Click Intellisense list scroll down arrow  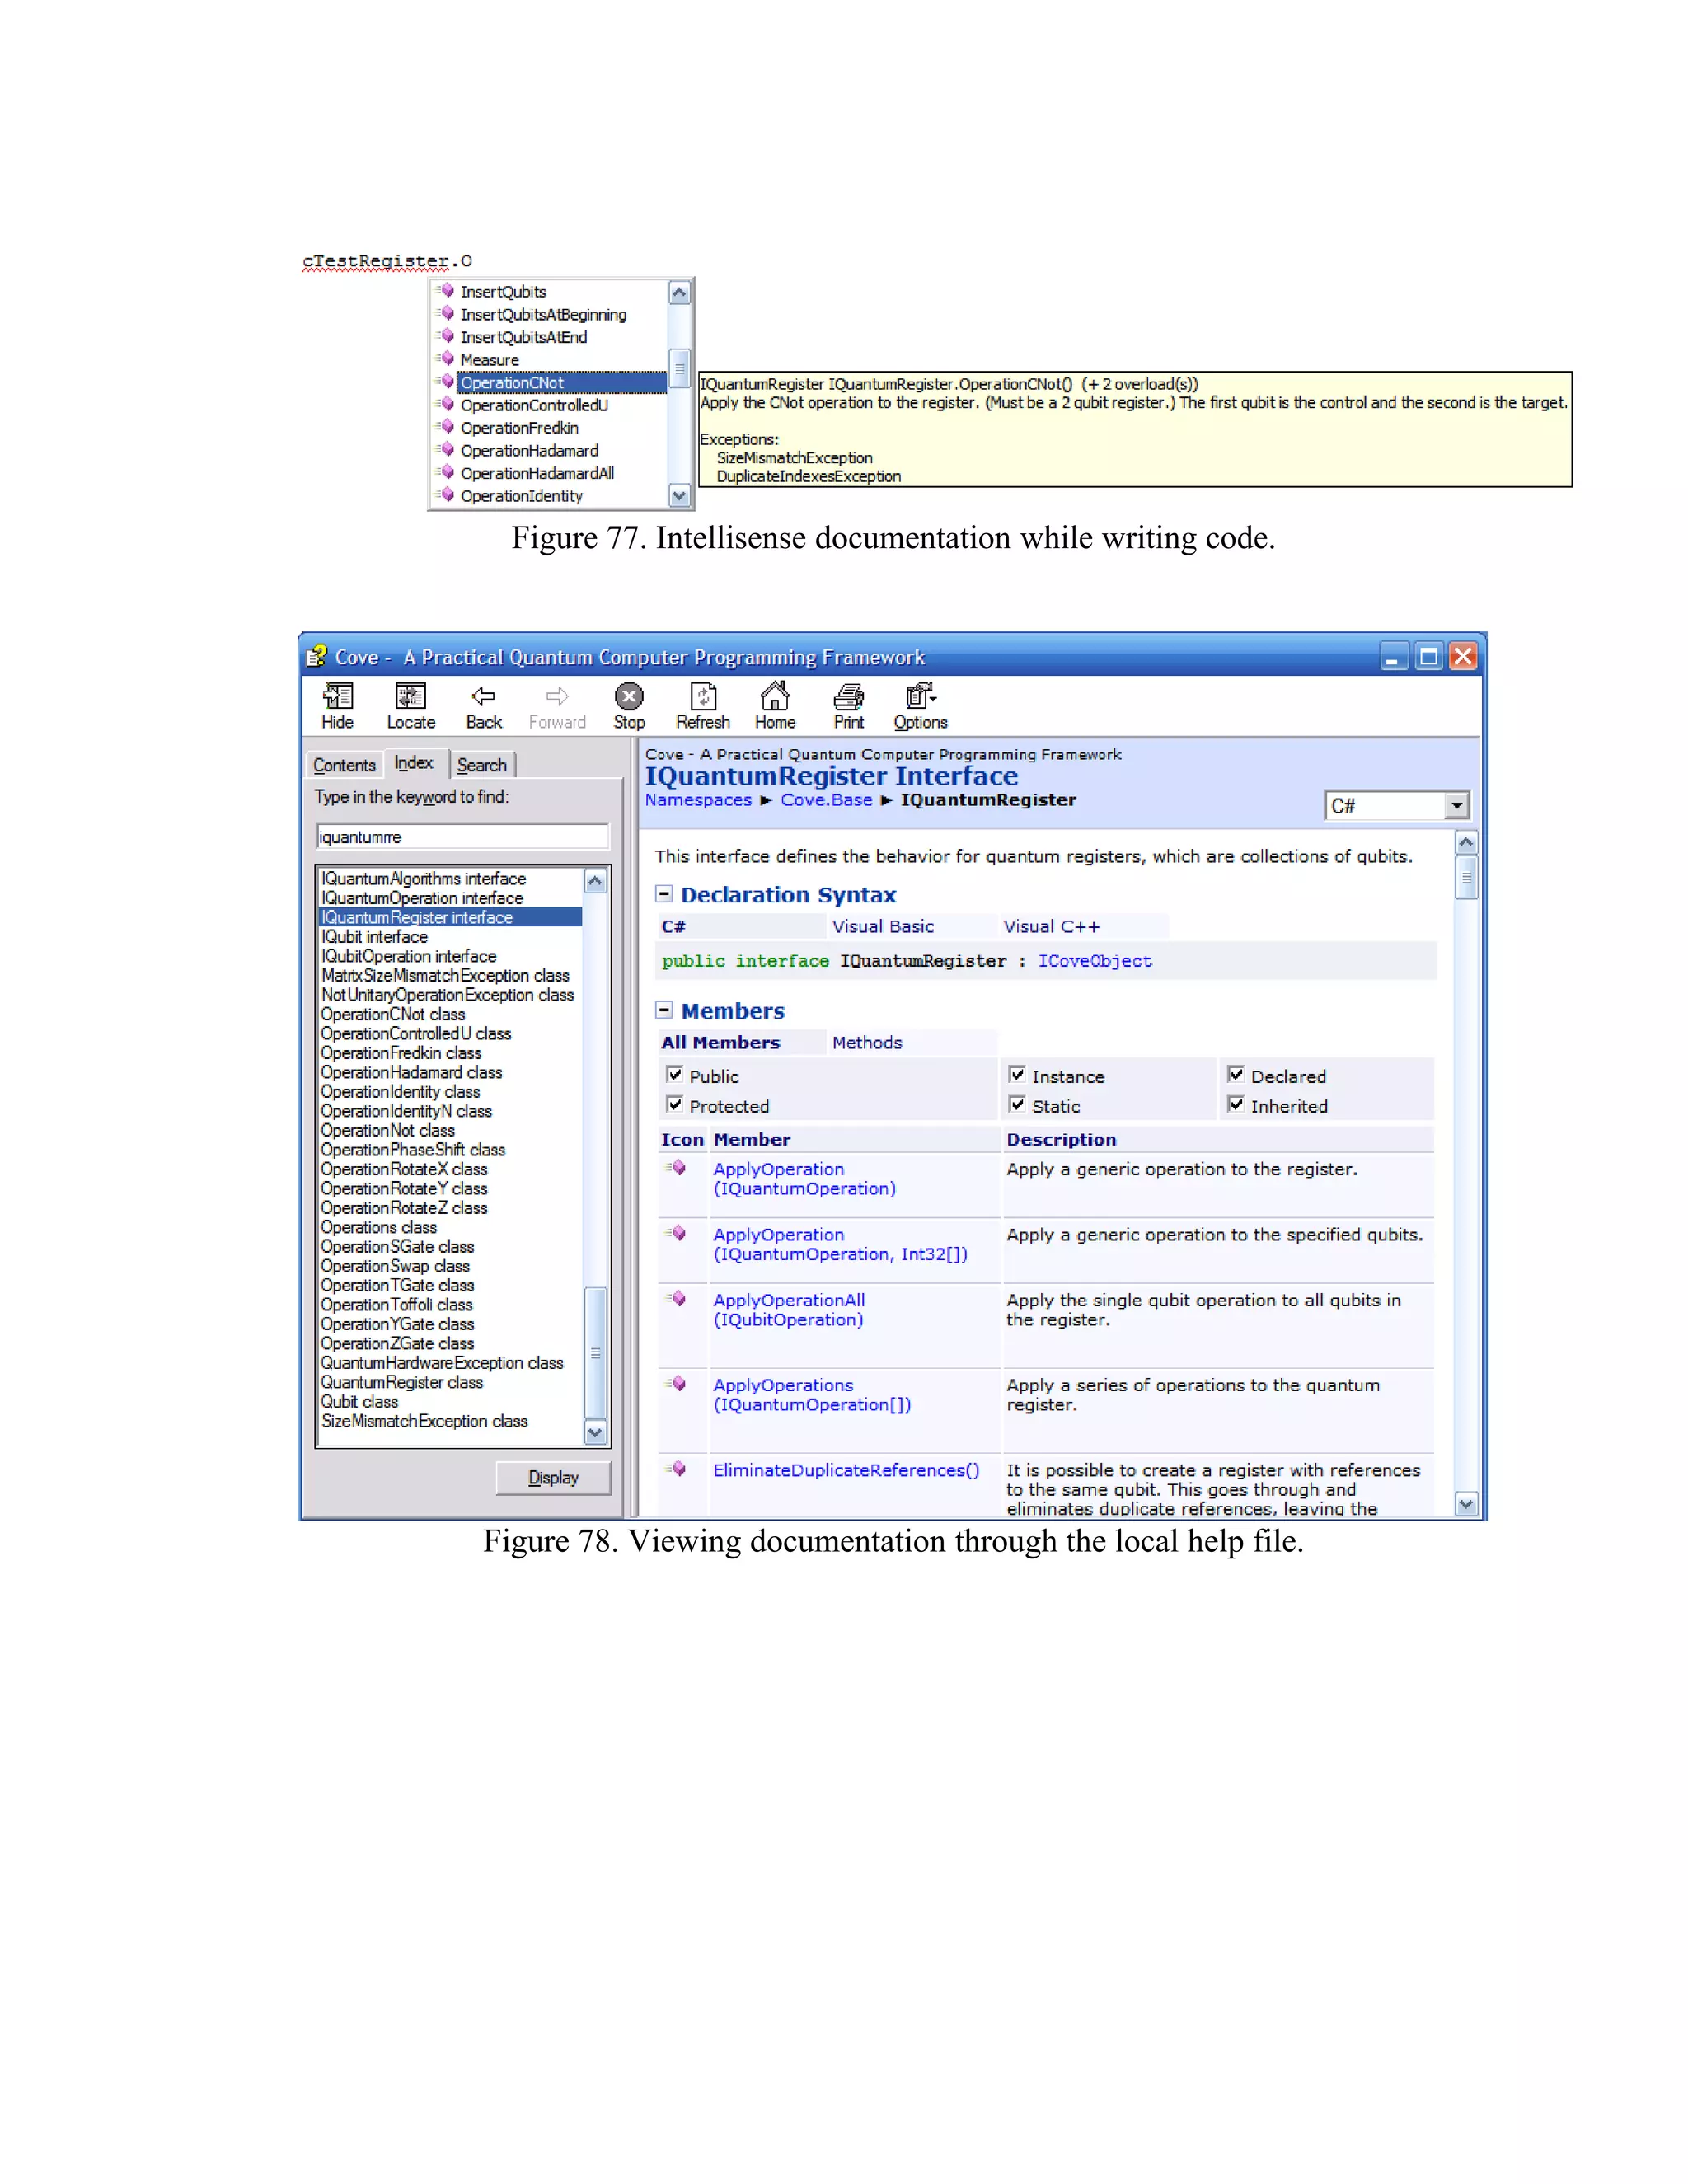coord(680,495)
